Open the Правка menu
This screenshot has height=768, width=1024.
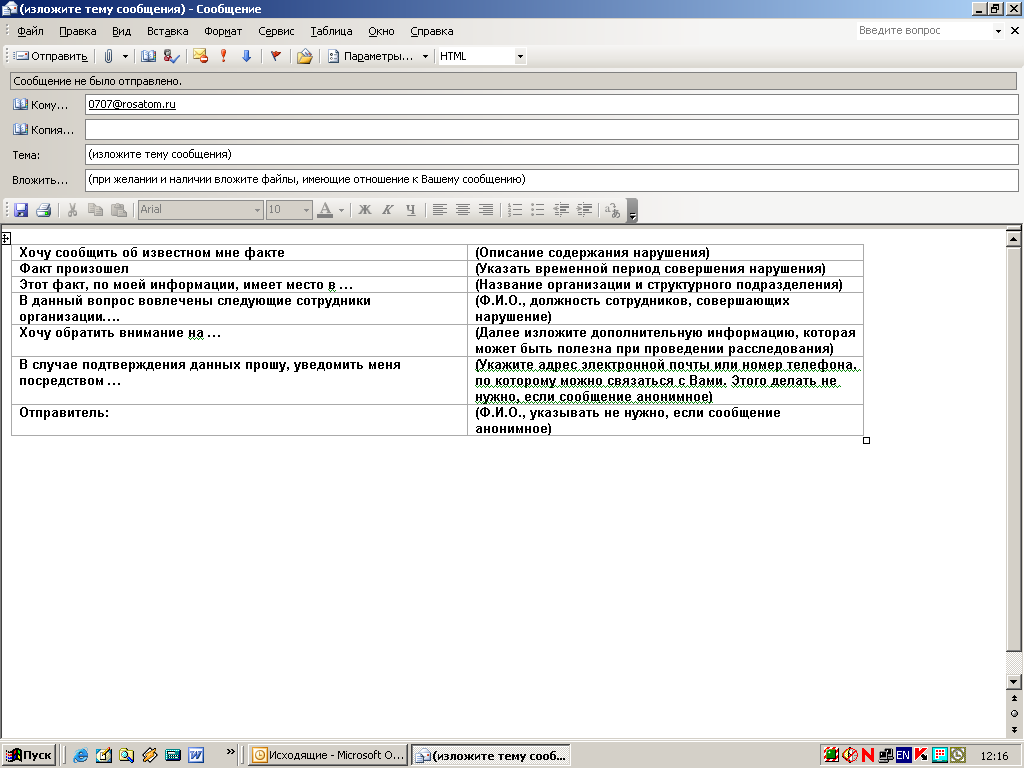pyautogui.click(x=78, y=31)
